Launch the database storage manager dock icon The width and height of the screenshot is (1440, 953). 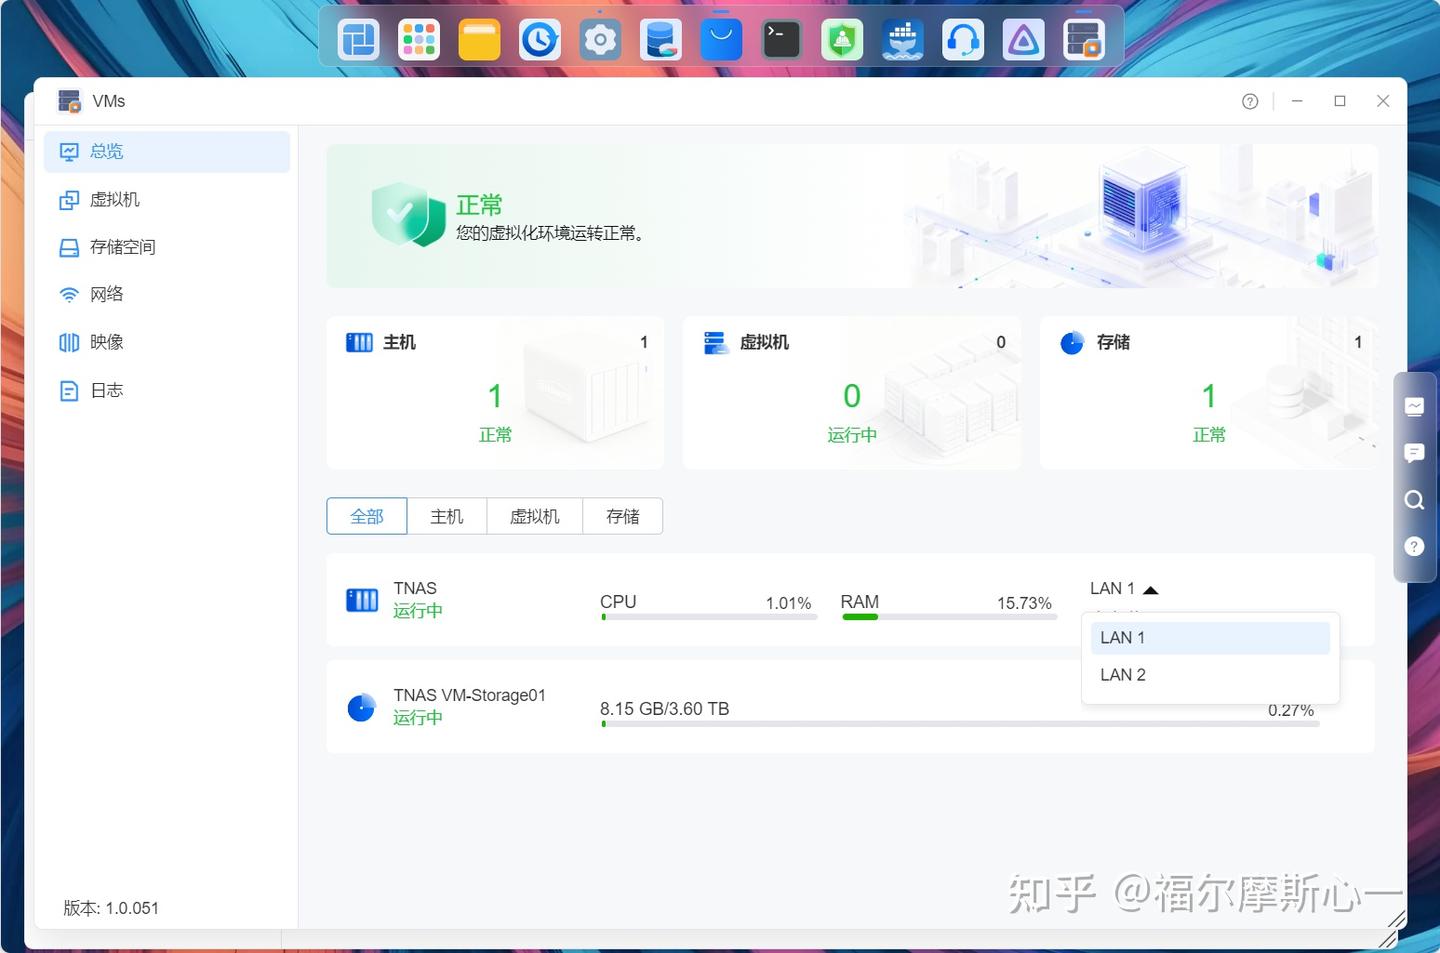[661, 40]
